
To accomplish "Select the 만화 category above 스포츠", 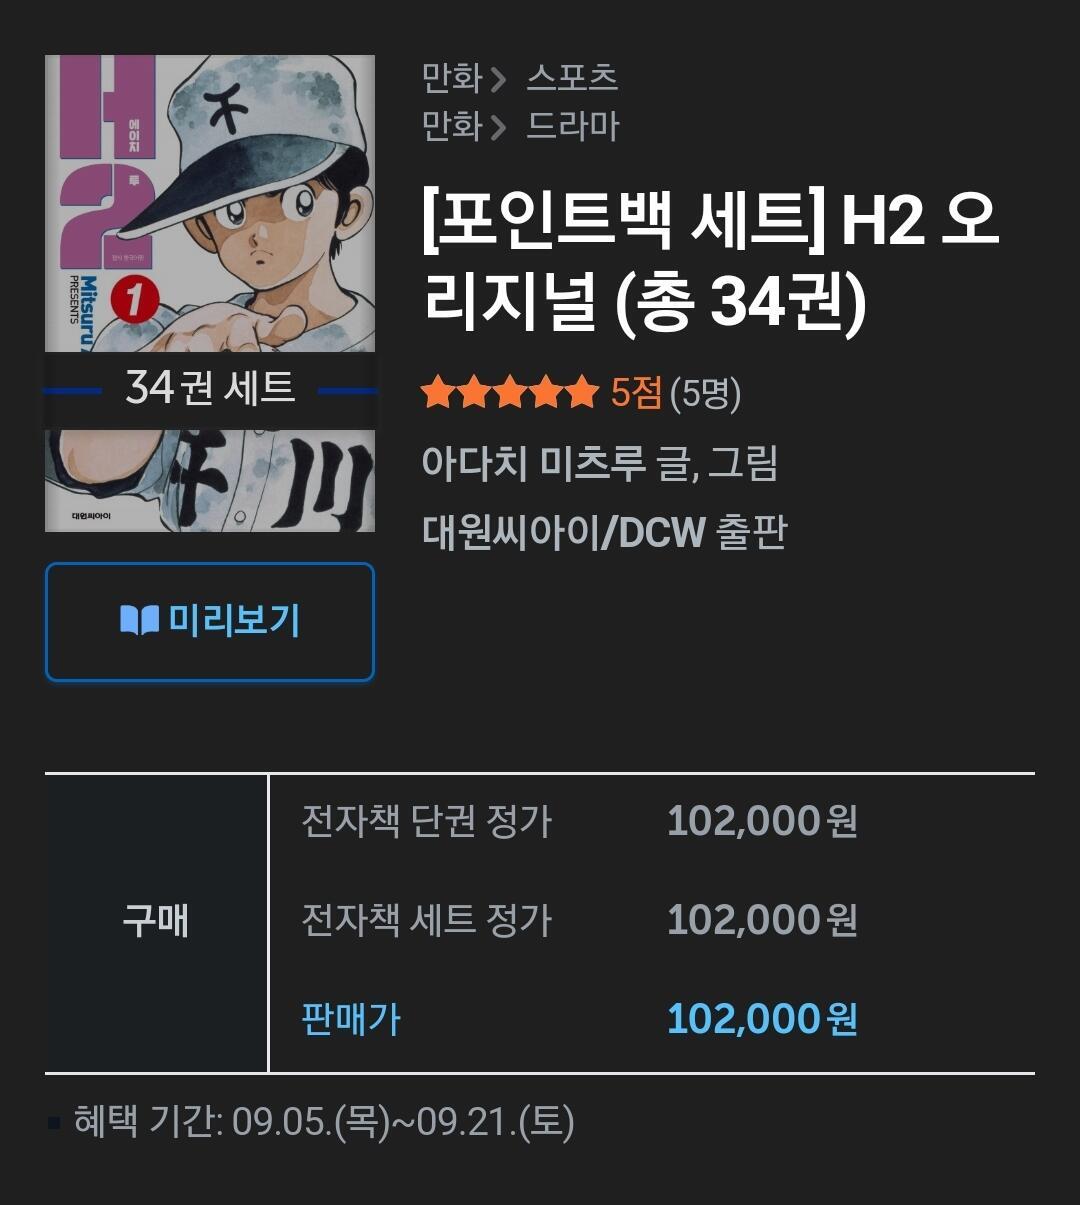I will click(452, 77).
